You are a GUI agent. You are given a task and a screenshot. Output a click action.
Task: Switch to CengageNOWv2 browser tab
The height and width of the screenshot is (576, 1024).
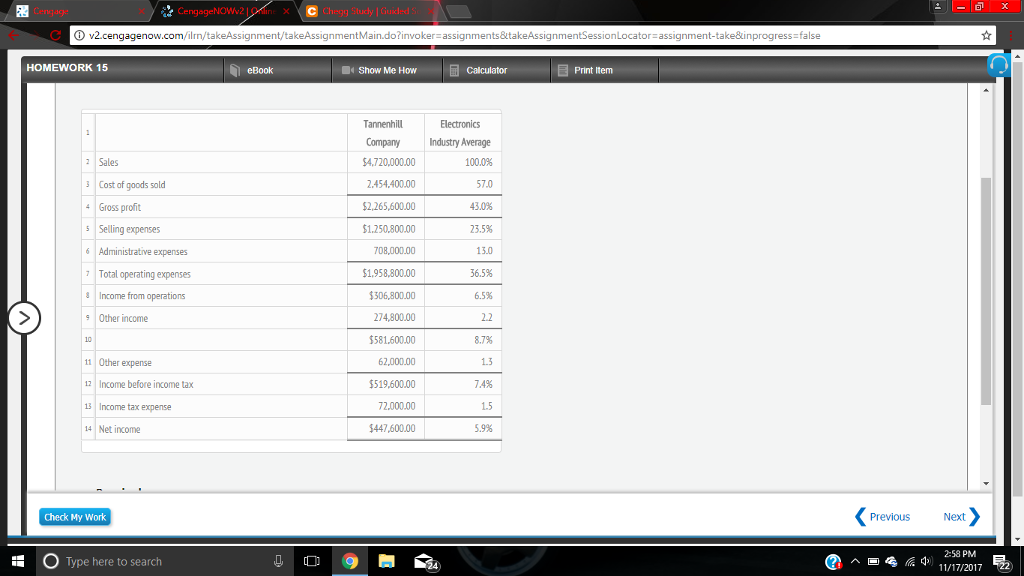point(225,11)
